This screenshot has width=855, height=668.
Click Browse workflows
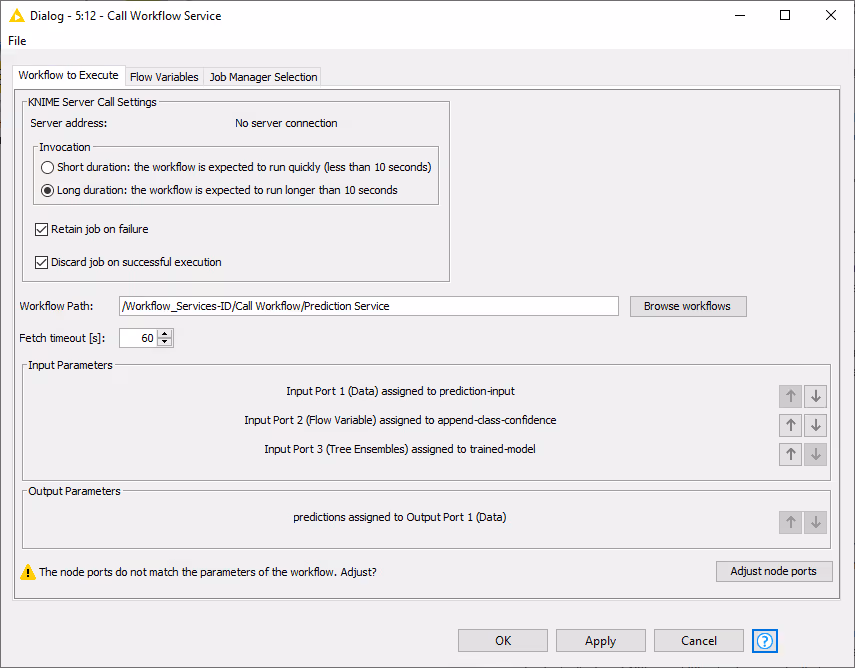(688, 306)
